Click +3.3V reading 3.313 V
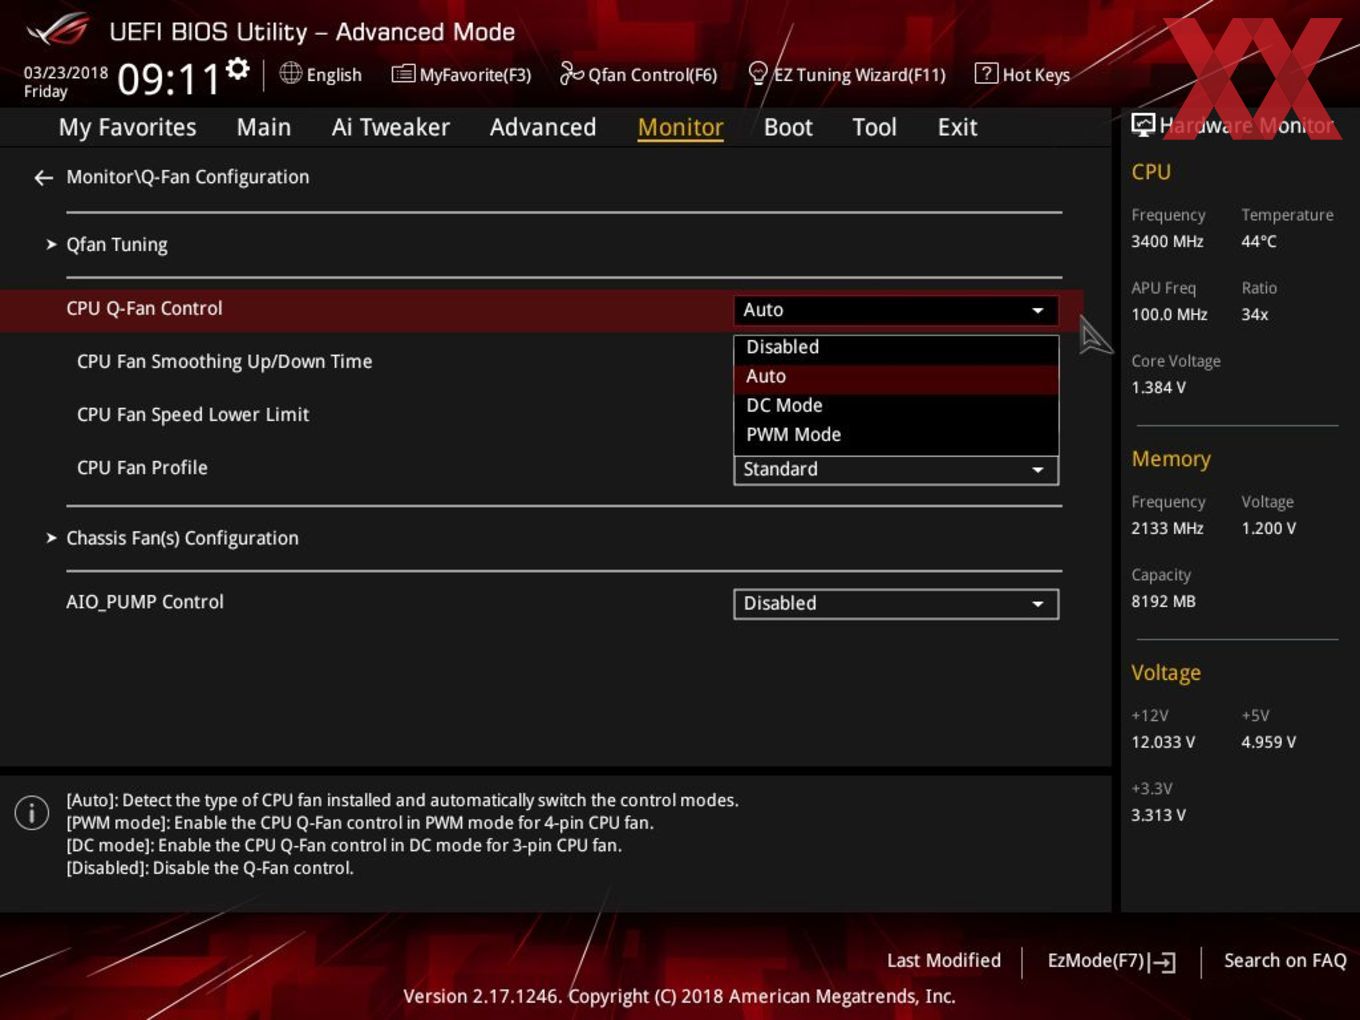 click(x=1158, y=816)
